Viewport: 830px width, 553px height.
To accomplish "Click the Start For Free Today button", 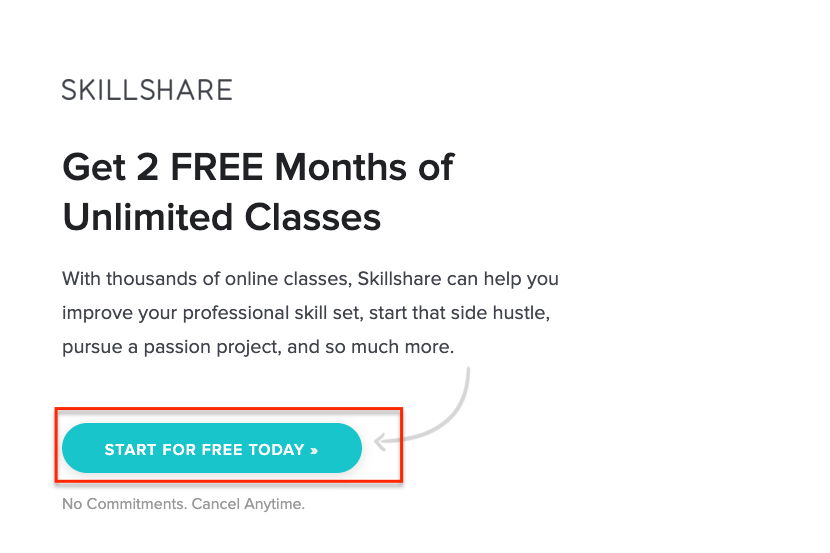I will pyautogui.click(x=212, y=448).
